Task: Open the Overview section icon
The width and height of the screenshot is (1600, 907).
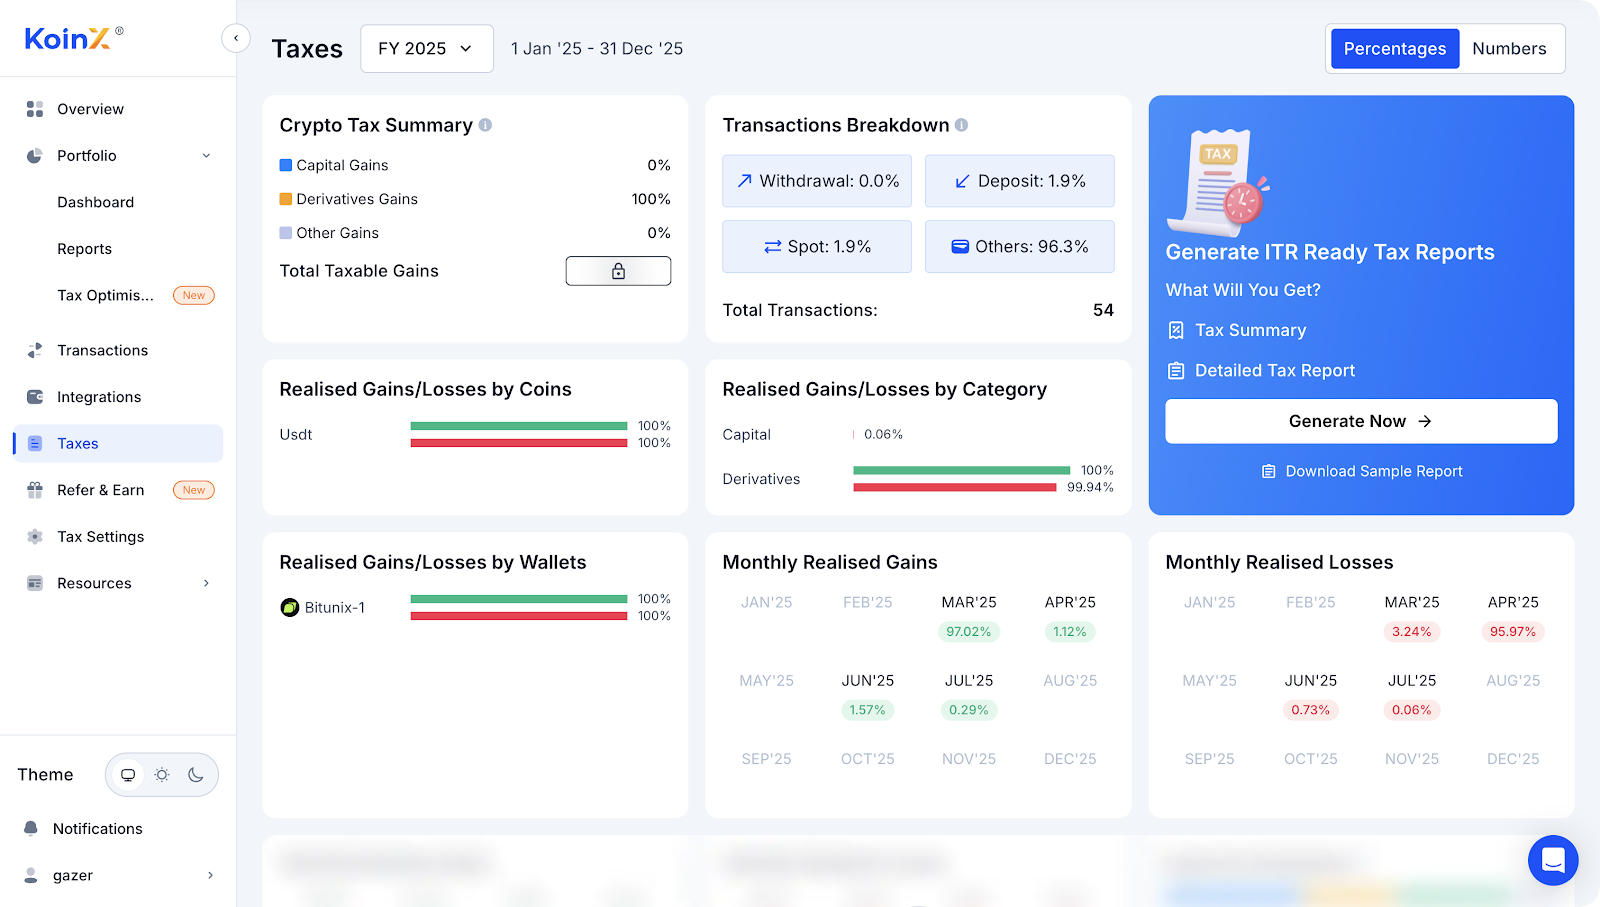Action: tap(33, 109)
